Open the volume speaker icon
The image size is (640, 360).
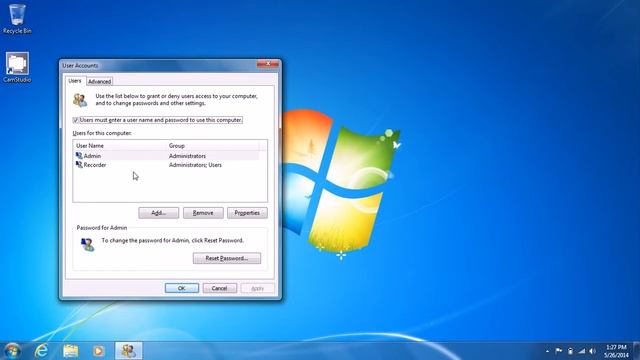coord(593,351)
